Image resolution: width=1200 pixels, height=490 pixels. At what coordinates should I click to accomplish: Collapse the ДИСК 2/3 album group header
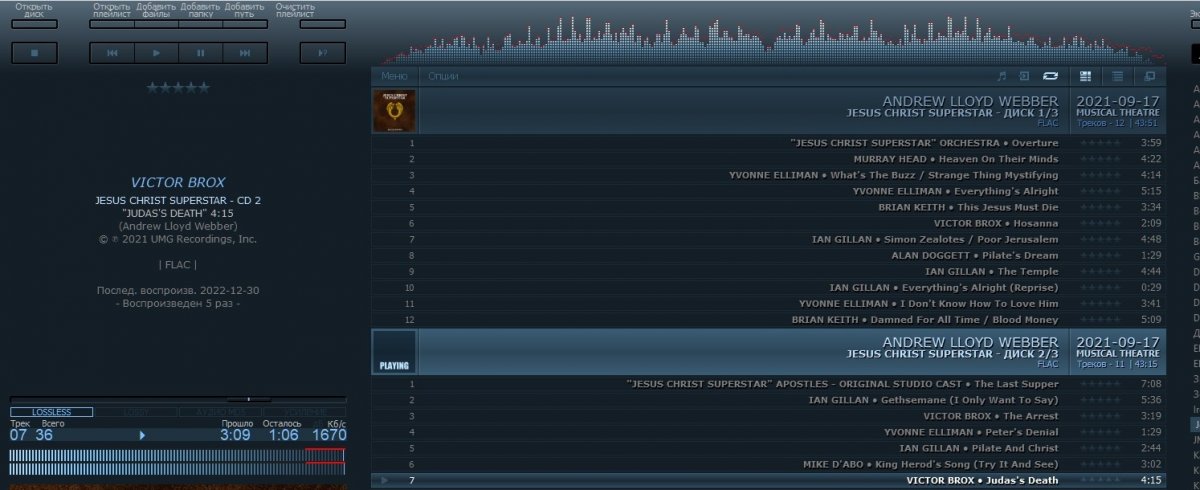tap(768, 351)
